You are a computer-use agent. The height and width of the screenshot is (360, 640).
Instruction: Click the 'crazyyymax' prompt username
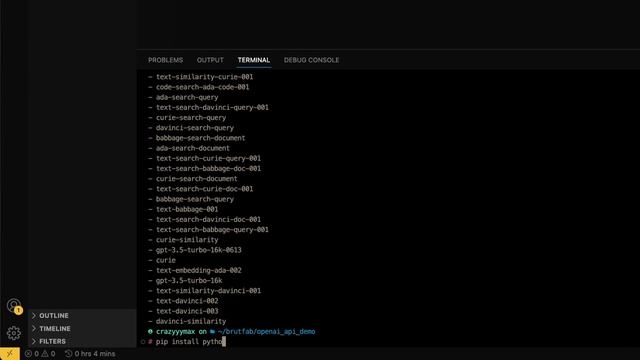point(176,331)
